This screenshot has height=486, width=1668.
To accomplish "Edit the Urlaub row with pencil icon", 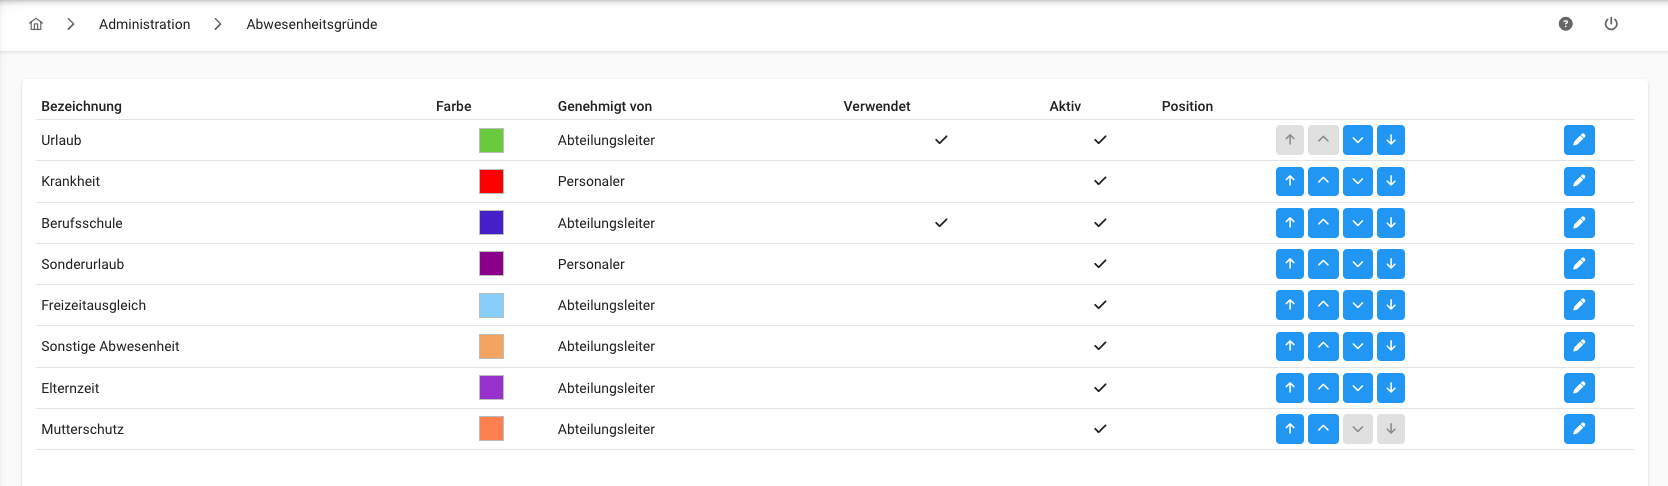I will click(x=1579, y=140).
